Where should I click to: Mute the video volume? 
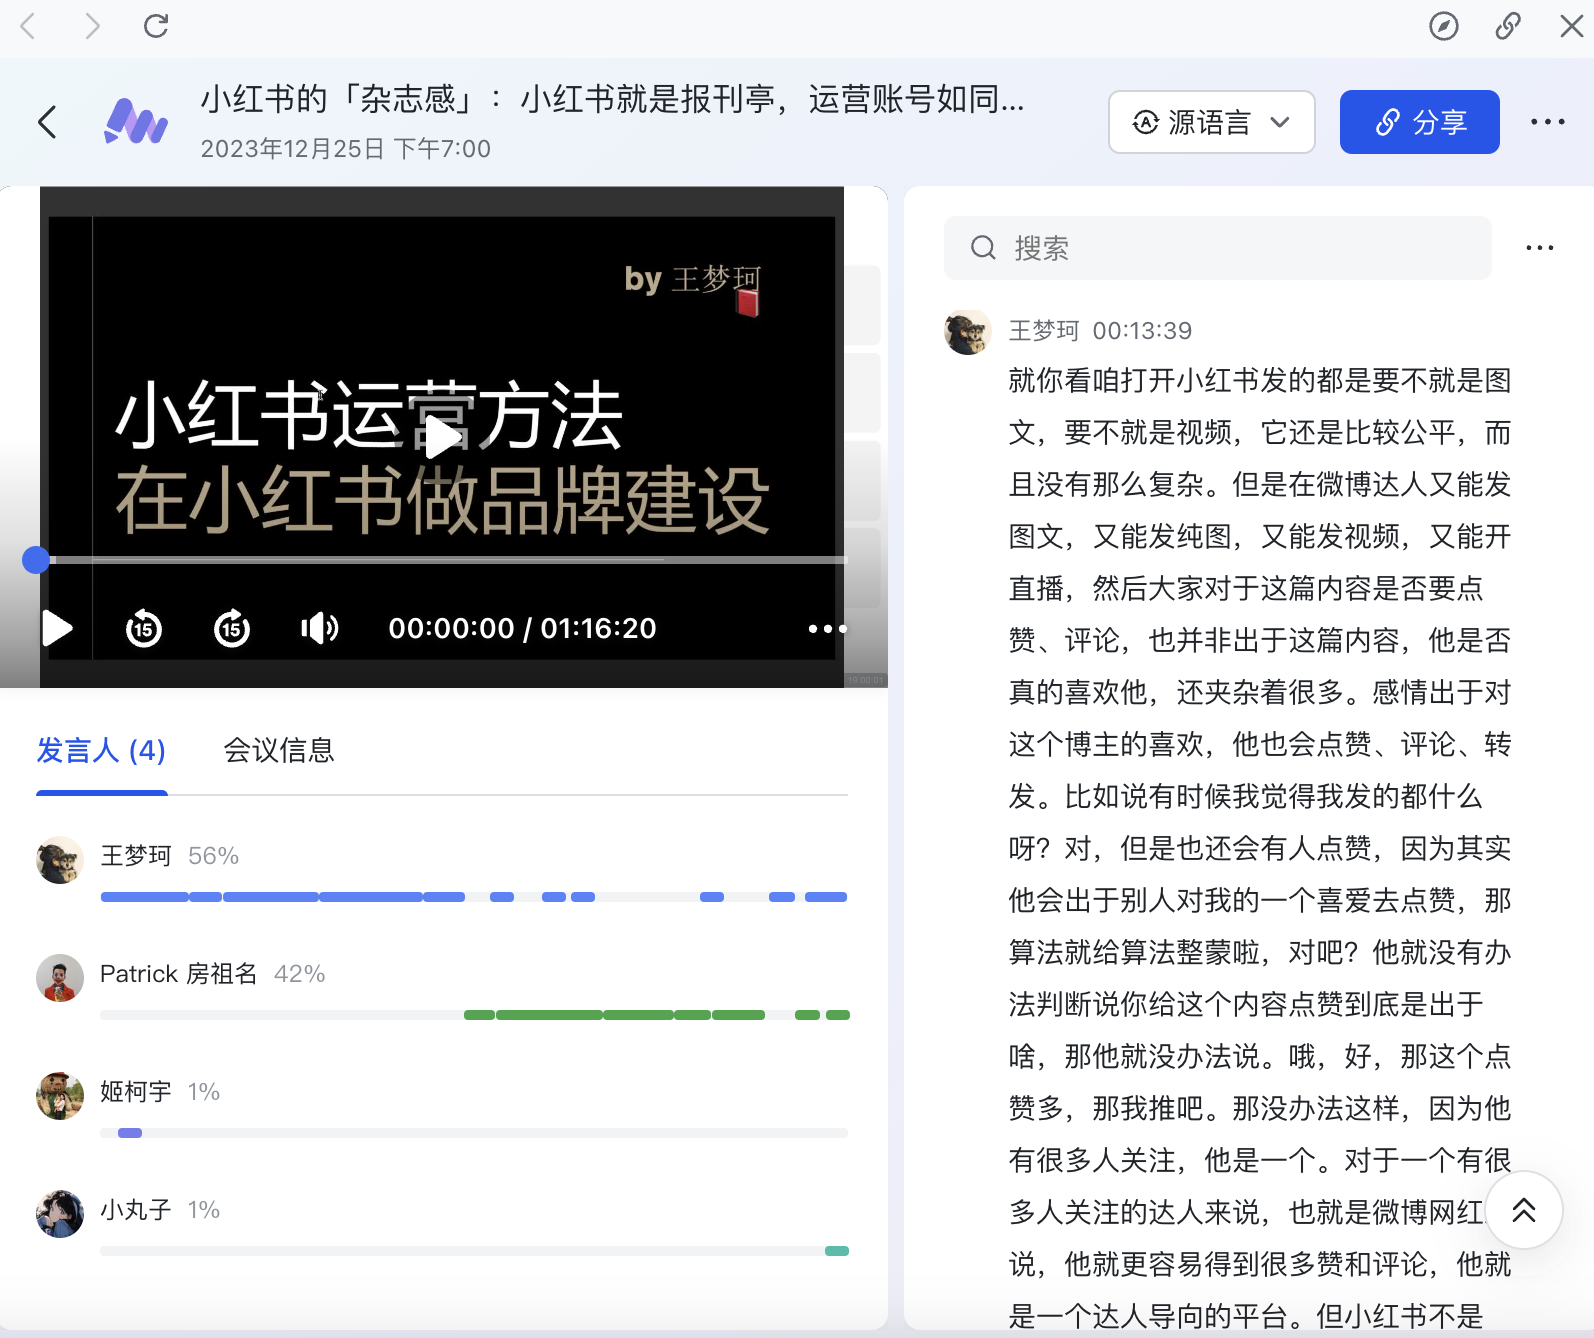click(x=320, y=628)
